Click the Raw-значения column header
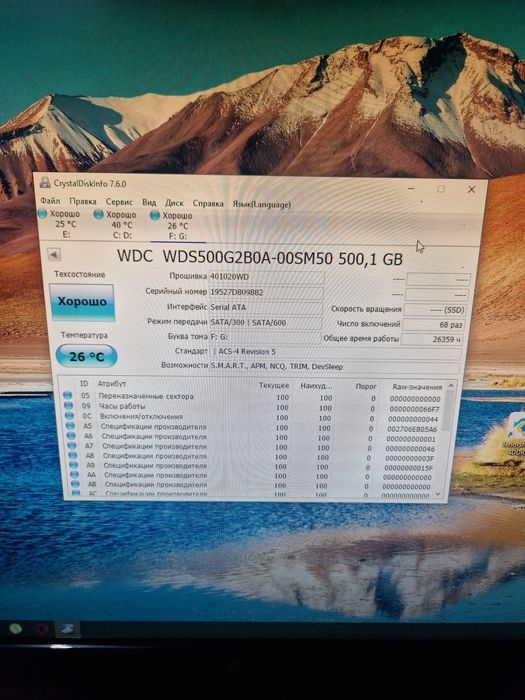The image size is (525, 700). pyautogui.click(x=417, y=387)
